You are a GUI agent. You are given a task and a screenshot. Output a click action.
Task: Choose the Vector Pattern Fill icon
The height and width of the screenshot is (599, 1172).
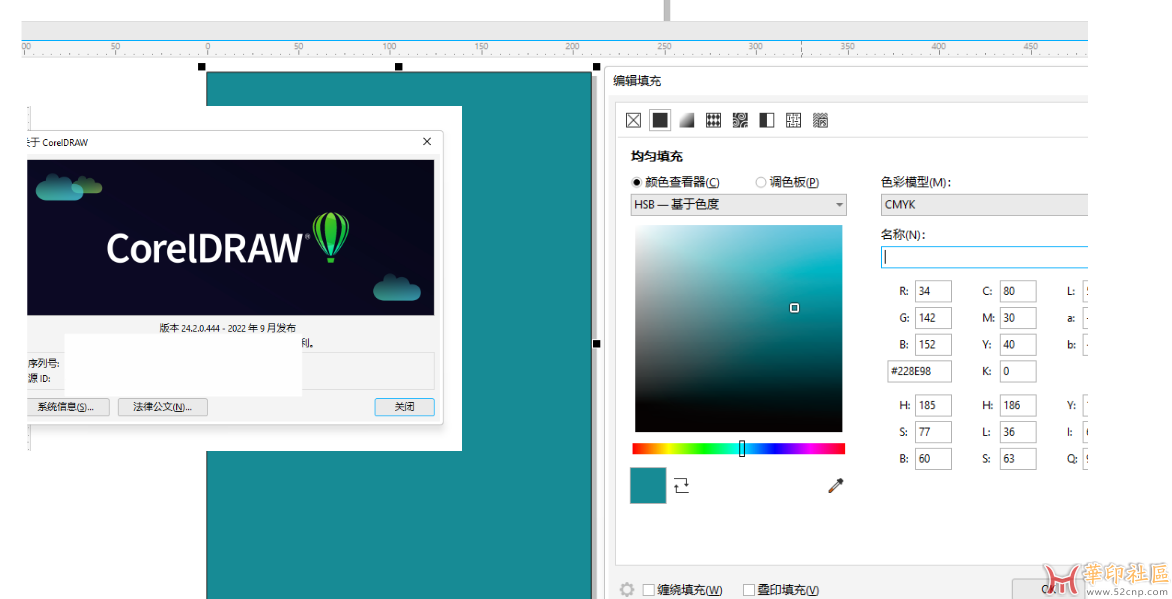coord(714,120)
